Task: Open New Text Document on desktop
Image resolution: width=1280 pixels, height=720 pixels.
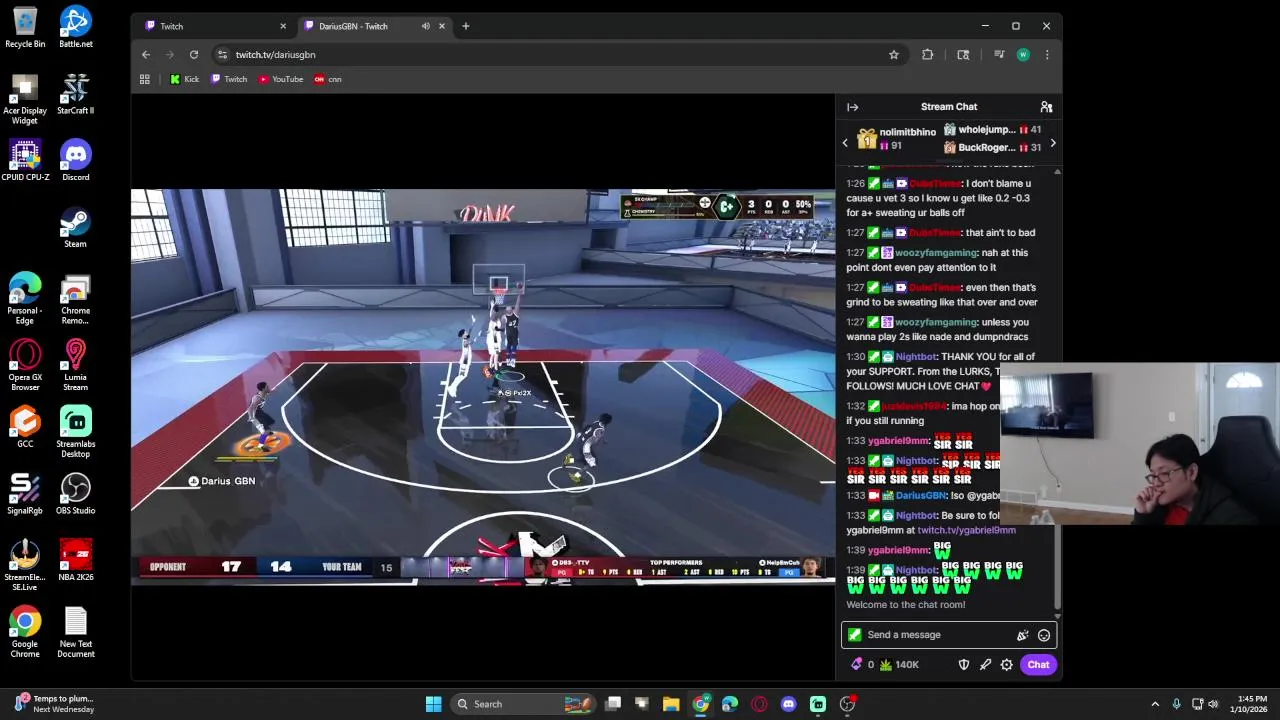Action: coord(75,632)
